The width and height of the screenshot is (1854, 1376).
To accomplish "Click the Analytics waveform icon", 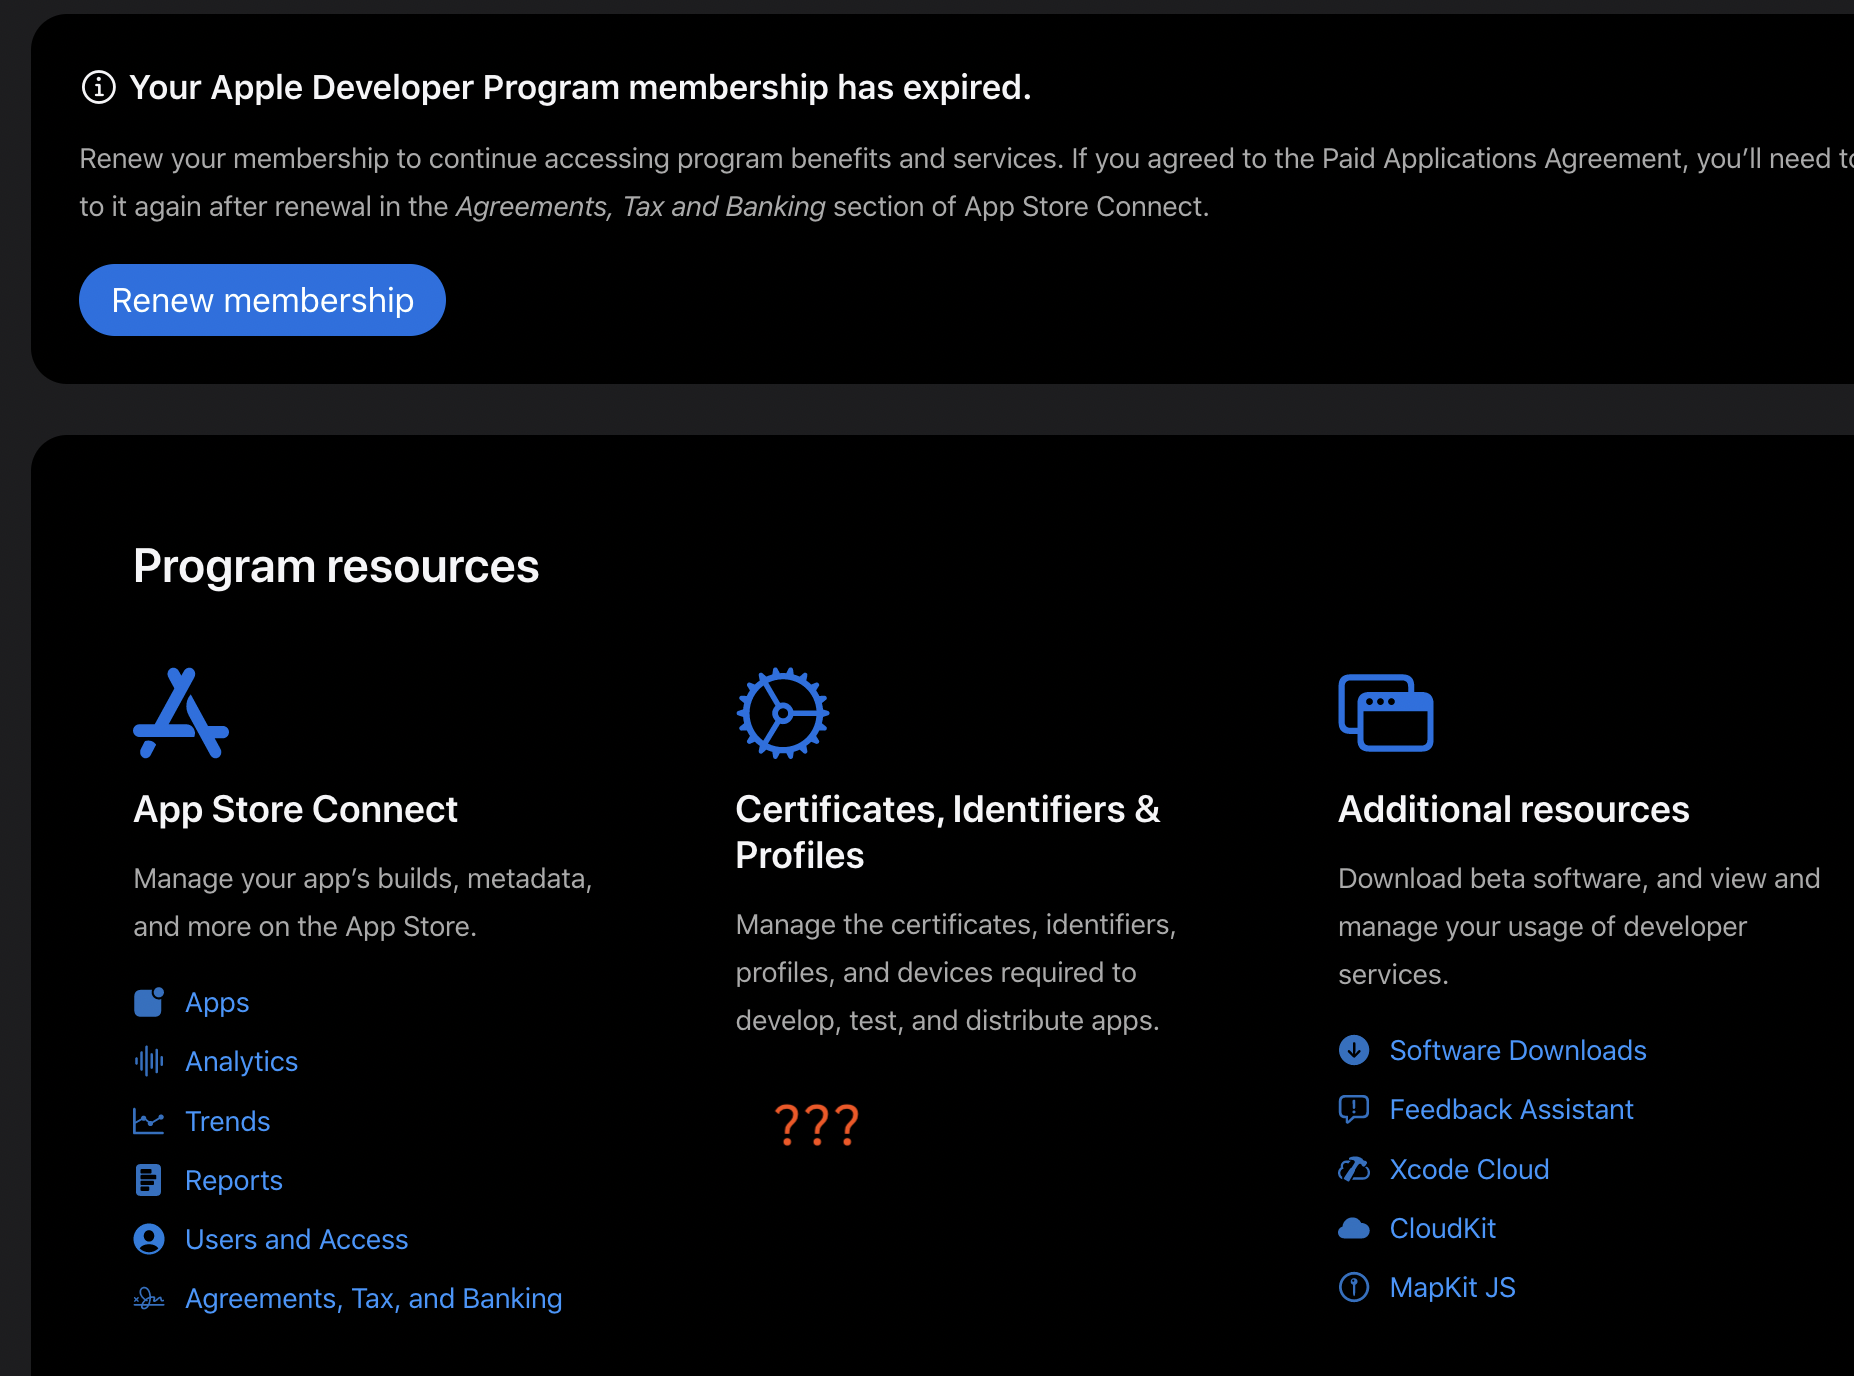I will [149, 1061].
